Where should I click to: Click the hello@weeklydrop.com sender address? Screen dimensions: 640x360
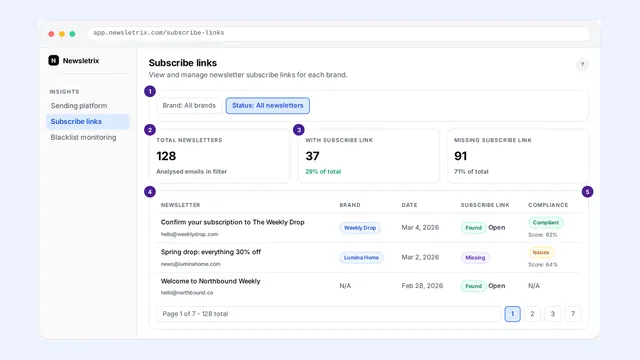coord(189,234)
